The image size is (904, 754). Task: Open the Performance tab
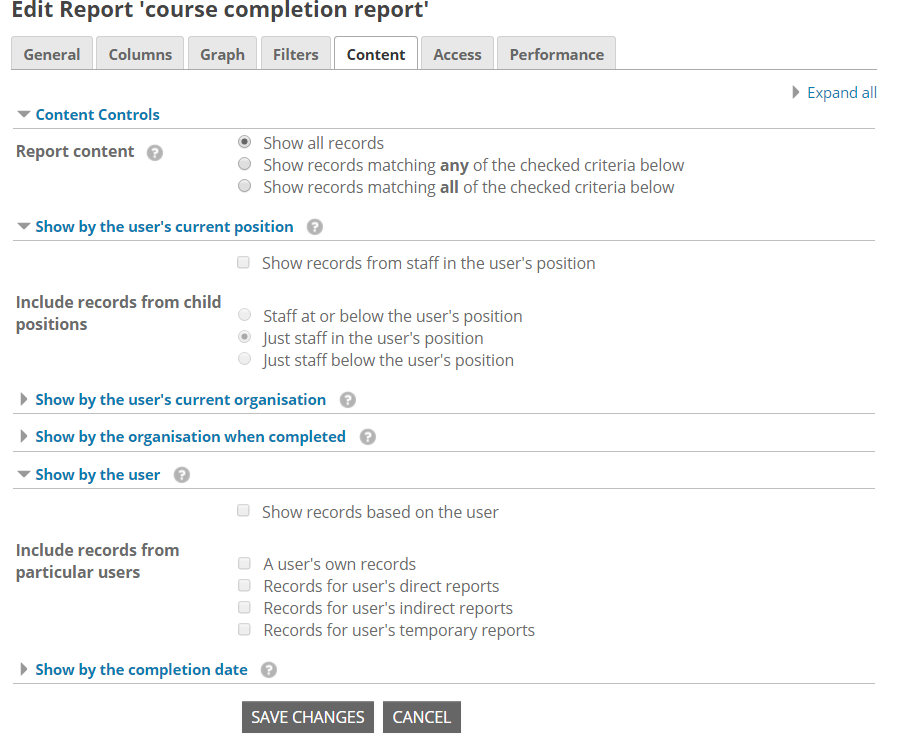pyautogui.click(x=556, y=54)
